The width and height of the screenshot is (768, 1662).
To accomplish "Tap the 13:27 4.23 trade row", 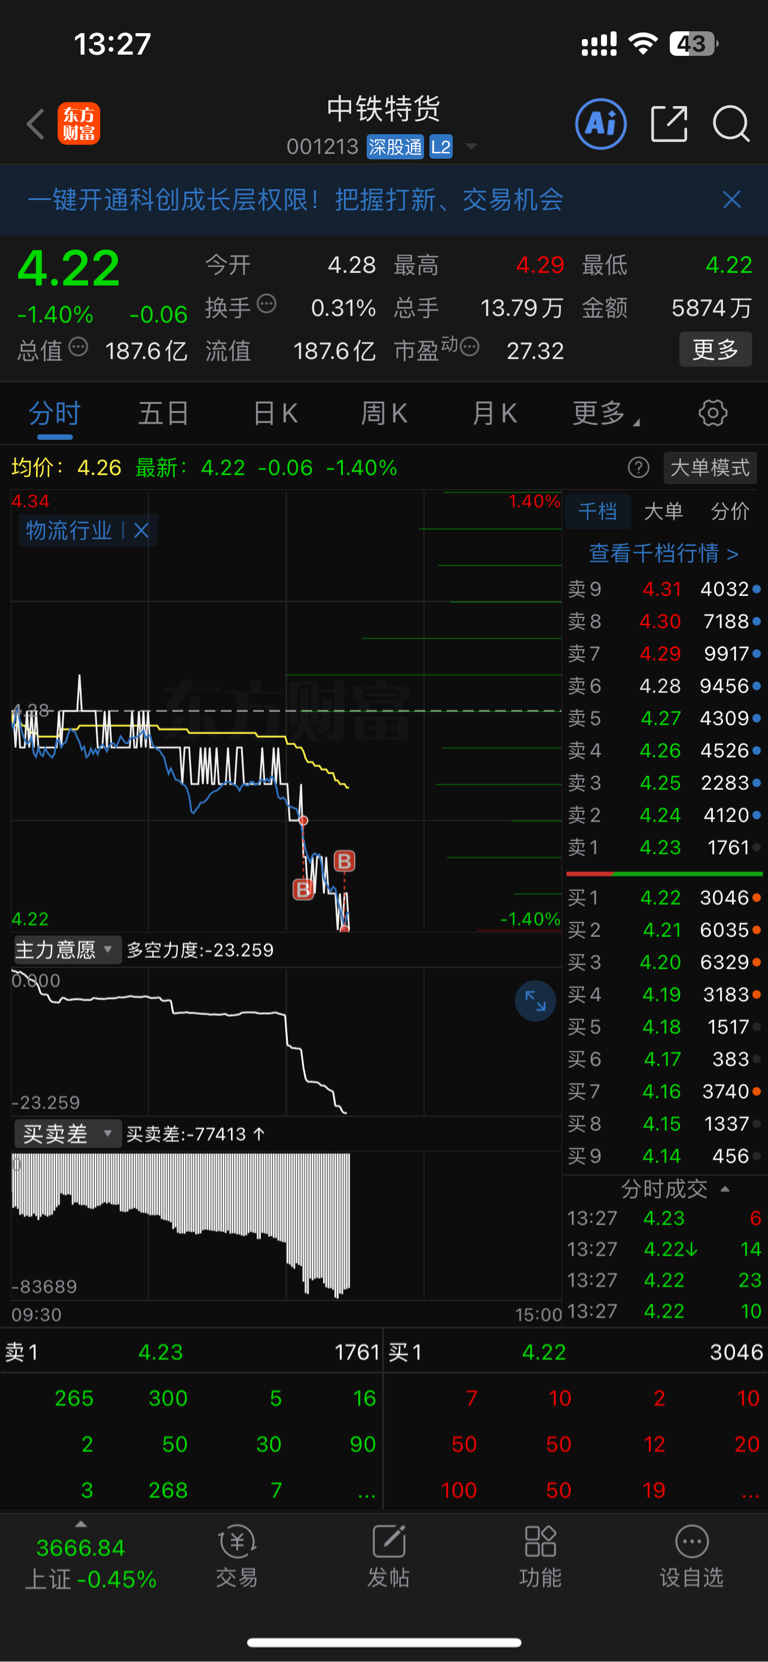I will pos(664,1218).
